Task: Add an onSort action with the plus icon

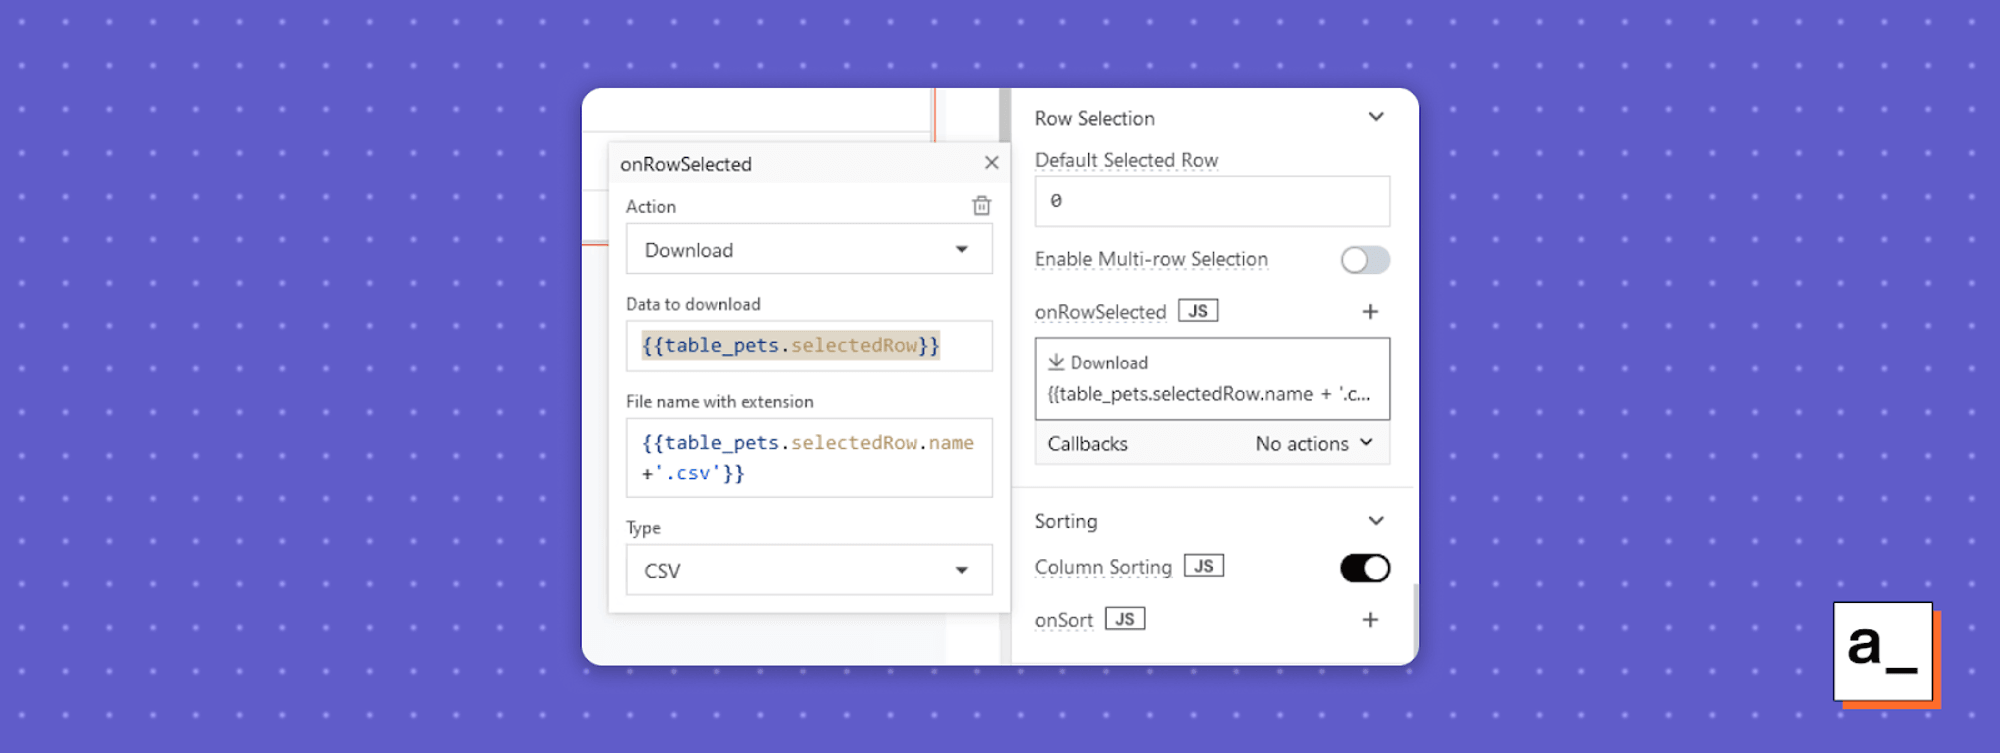Action: (x=1370, y=620)
